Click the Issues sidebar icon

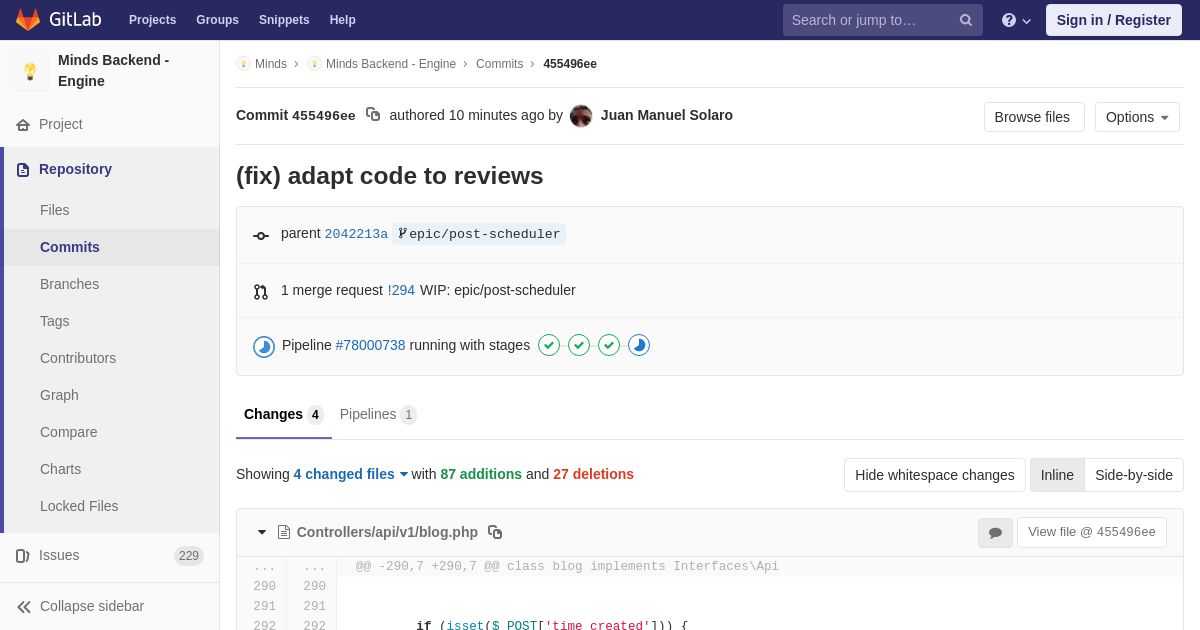23,556
